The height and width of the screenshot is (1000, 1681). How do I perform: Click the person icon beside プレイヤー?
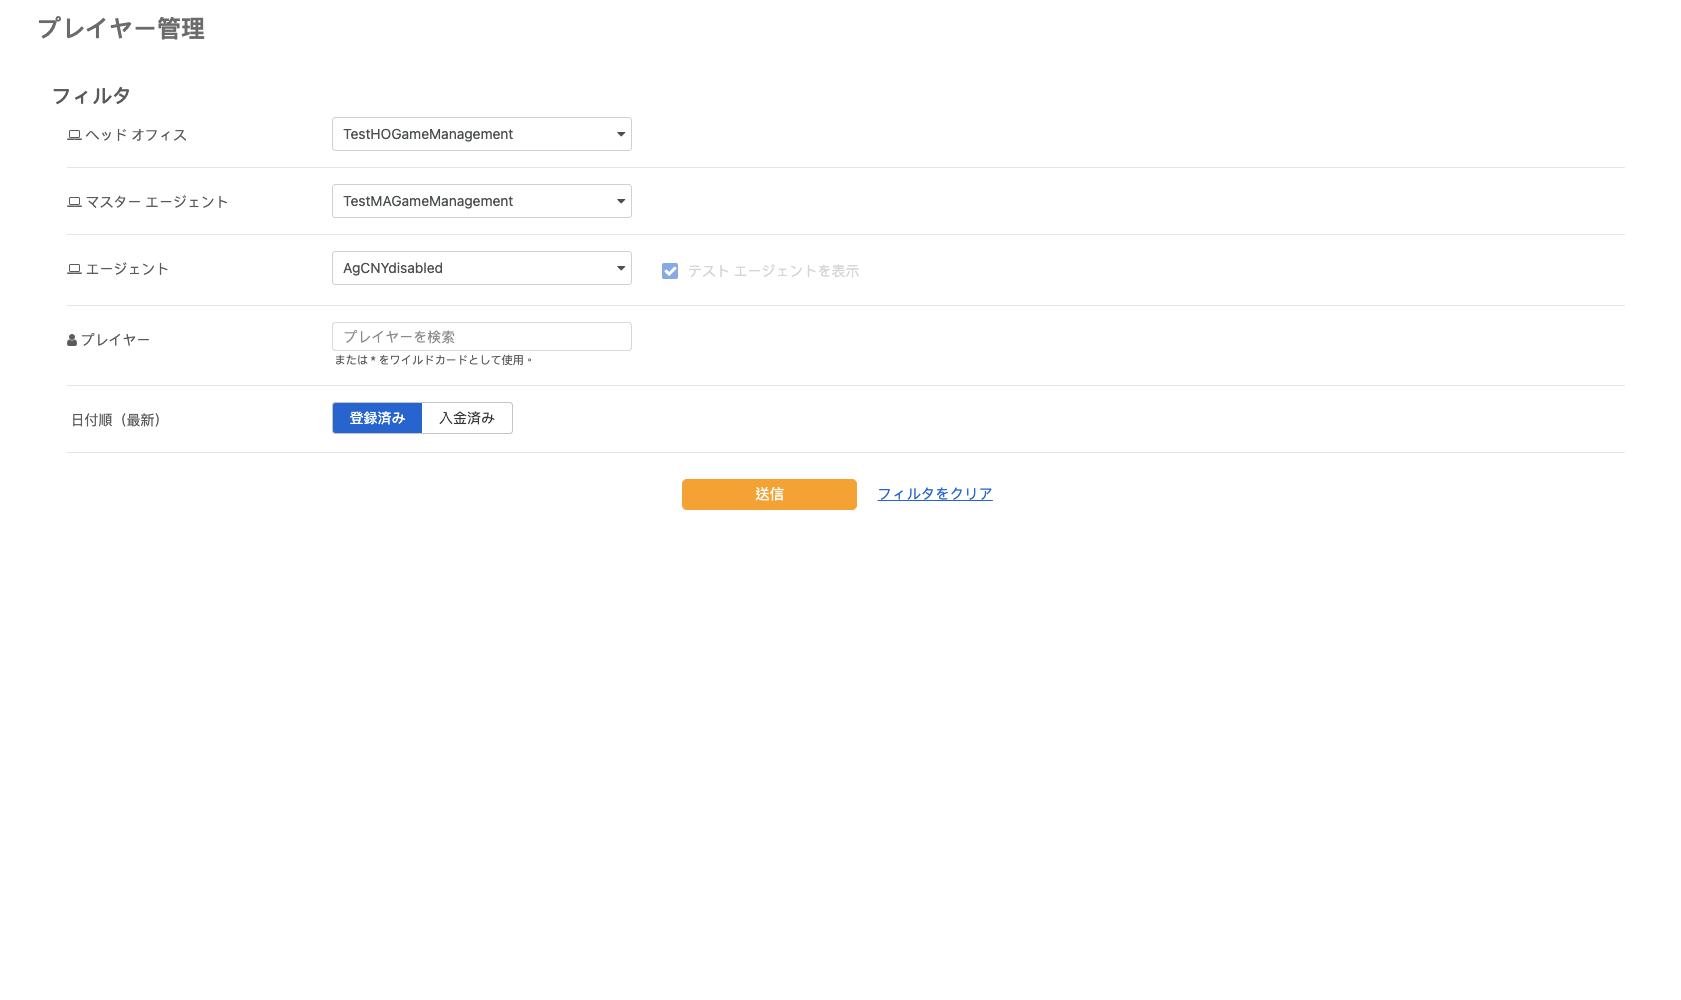(x=72, y=340)
